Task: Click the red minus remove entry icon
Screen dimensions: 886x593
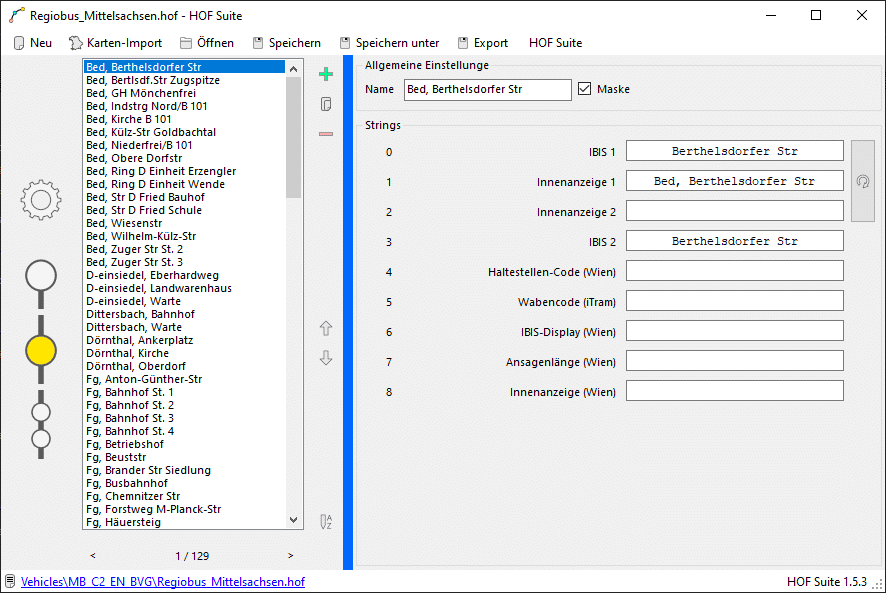Action: coord(325,134)
